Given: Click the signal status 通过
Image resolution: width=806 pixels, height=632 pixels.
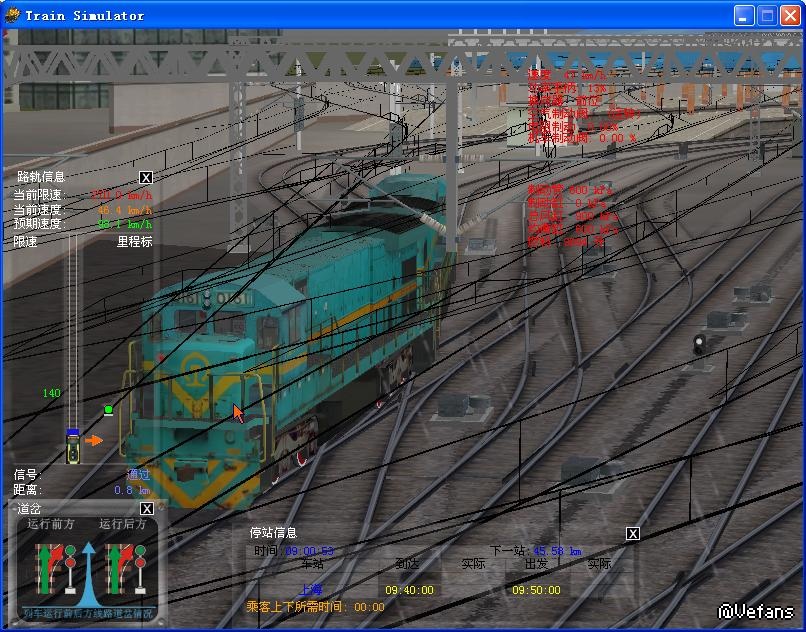Looking at the screenshot, I should 138,475.
